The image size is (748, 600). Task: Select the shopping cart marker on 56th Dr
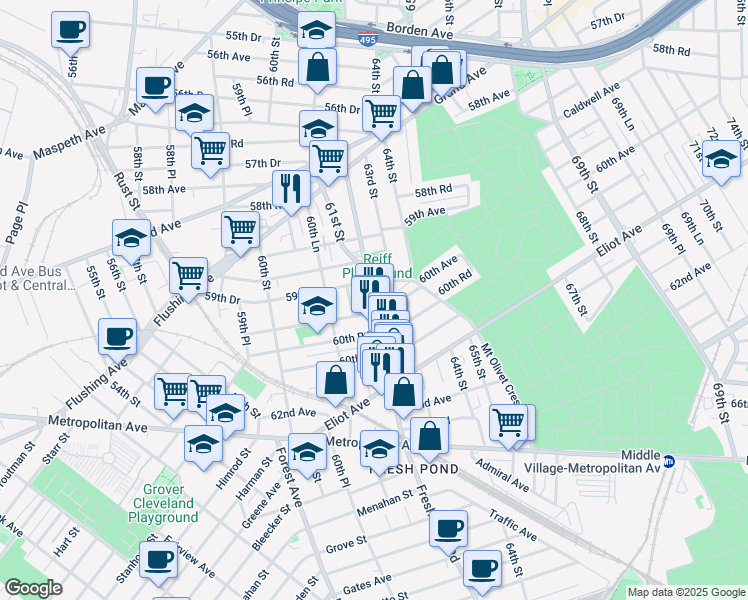380,113
